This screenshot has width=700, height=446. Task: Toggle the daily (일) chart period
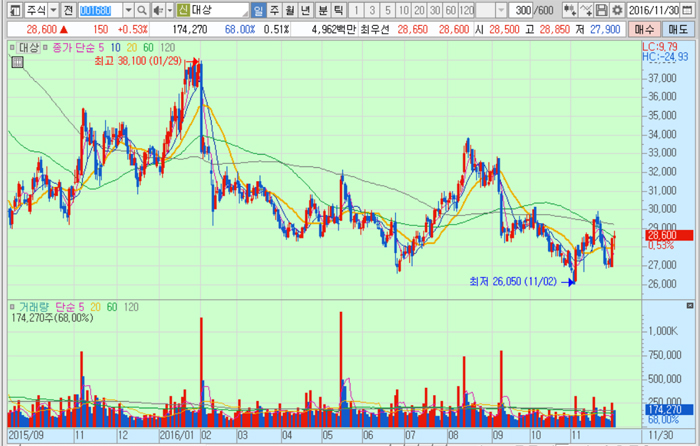click(x=258, y=10)
